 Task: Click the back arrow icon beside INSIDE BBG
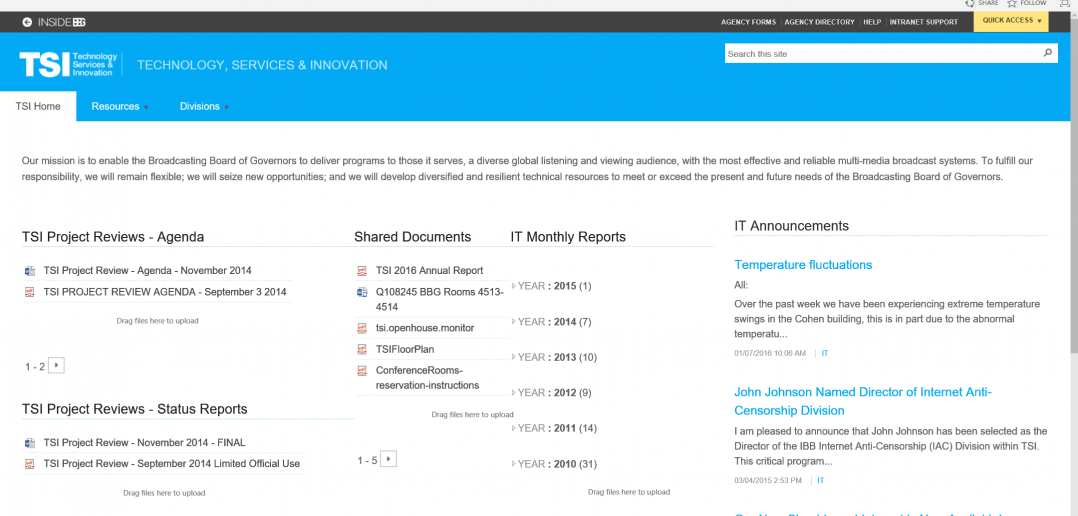(27, 22)
